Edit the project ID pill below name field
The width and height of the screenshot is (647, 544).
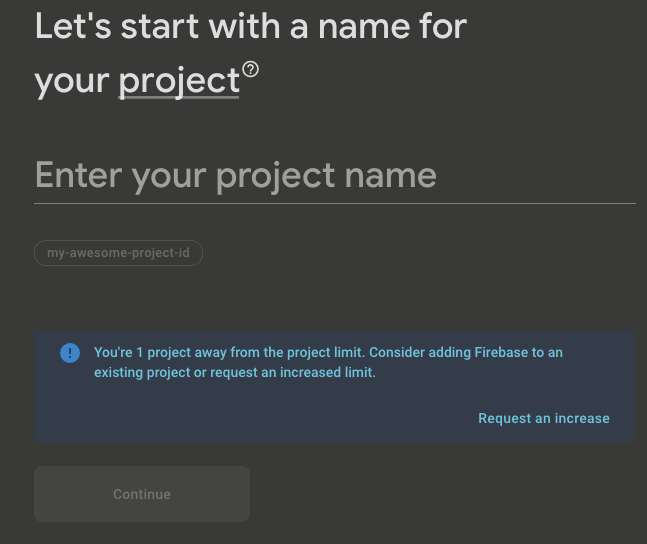pyautogui.click(x=118, y=253)
